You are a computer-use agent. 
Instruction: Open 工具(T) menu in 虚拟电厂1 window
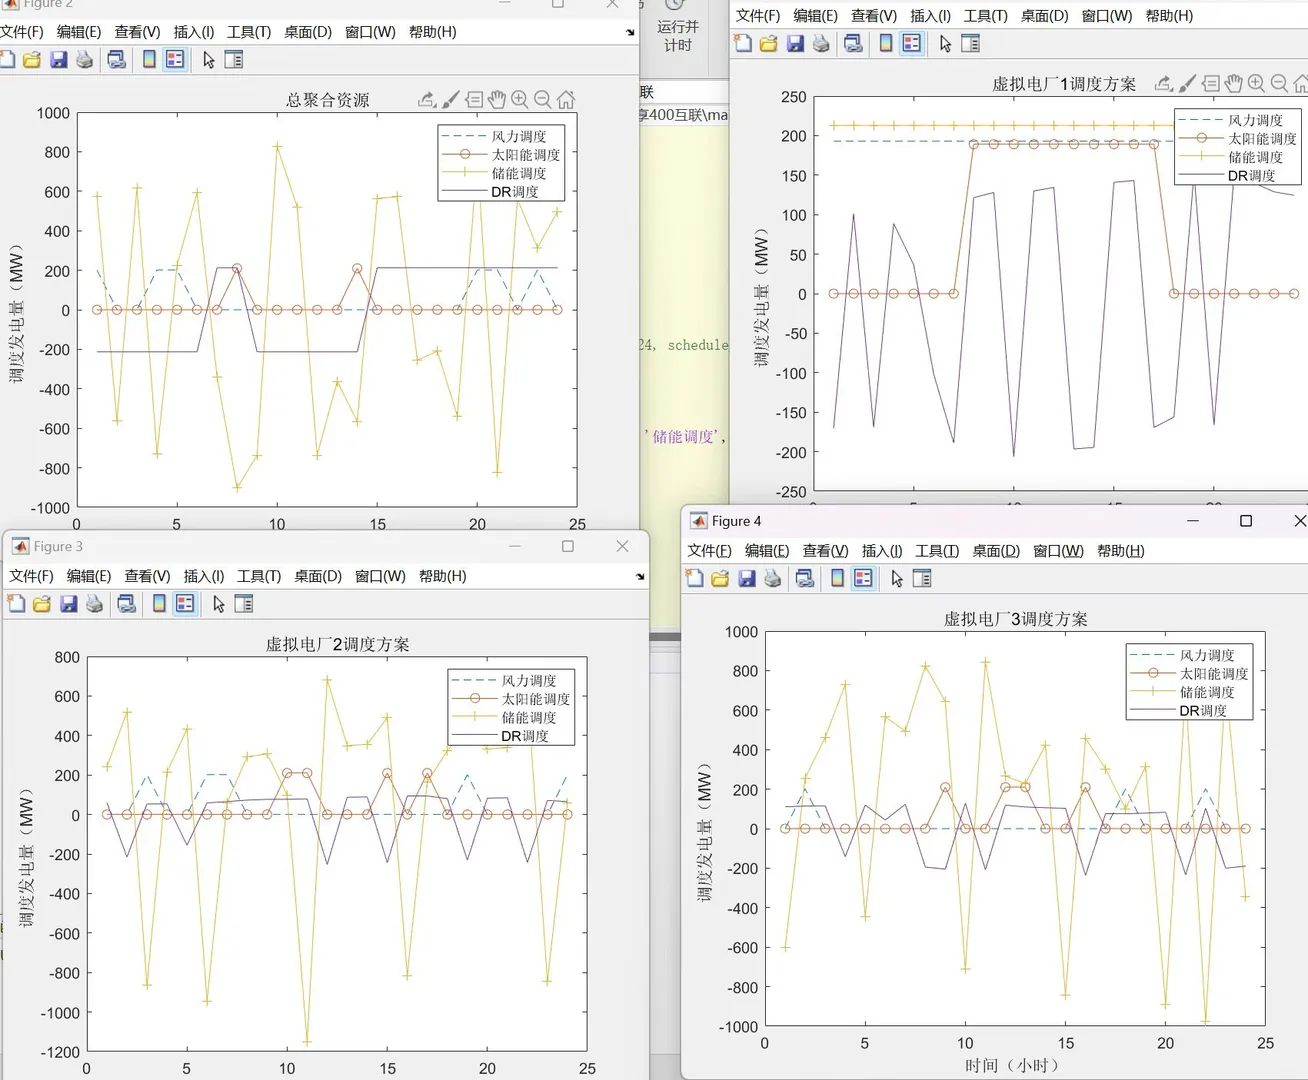(985, 16)
